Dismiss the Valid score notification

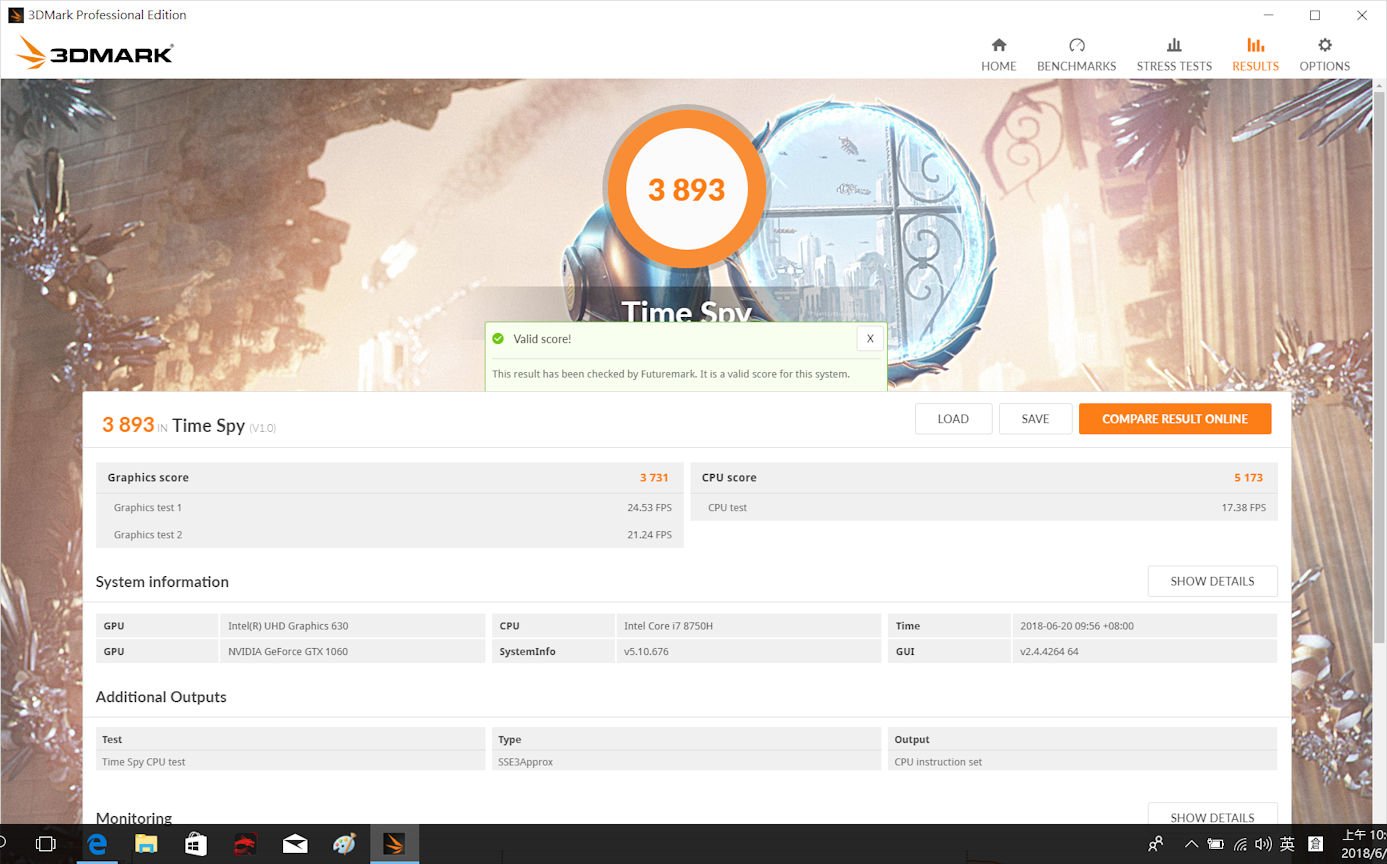[x=870, y=339]
